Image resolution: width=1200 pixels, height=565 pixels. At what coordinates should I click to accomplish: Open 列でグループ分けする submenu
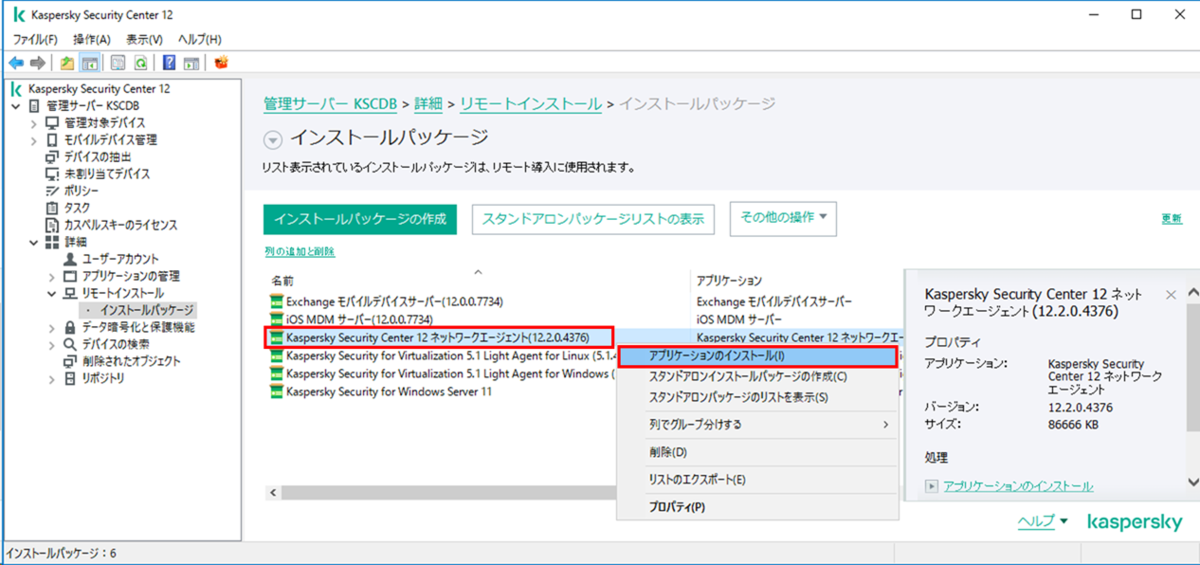756,425
